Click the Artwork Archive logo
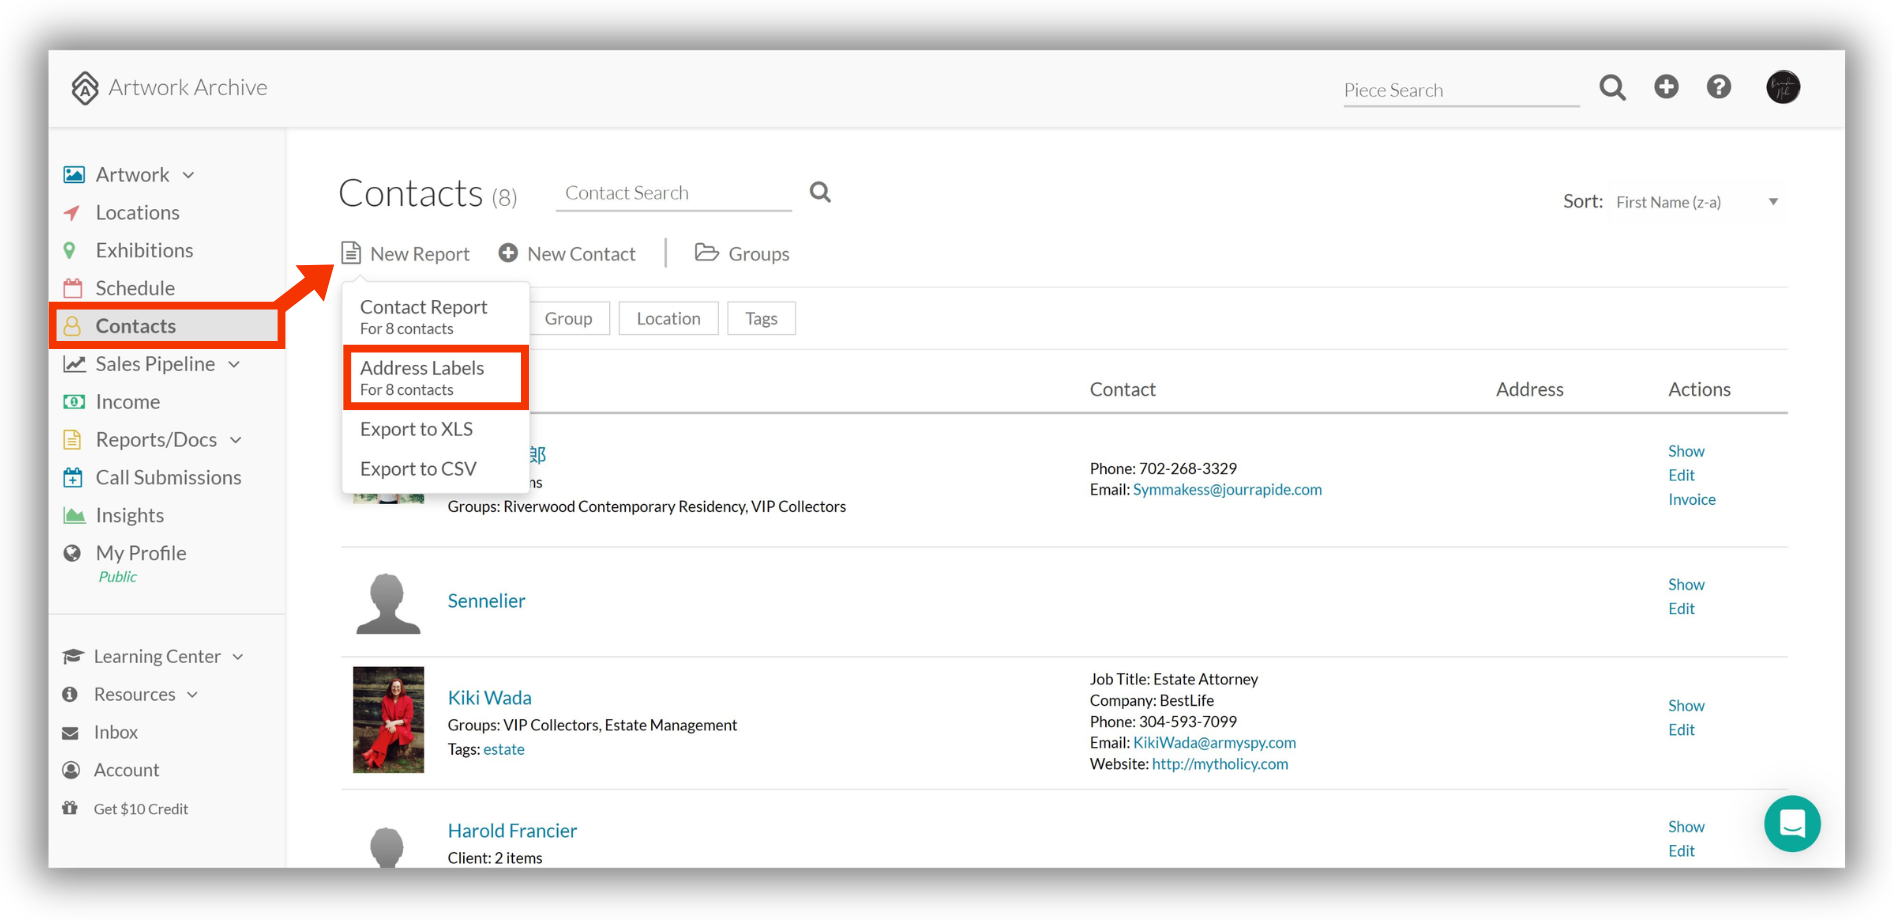 (169, 88)
